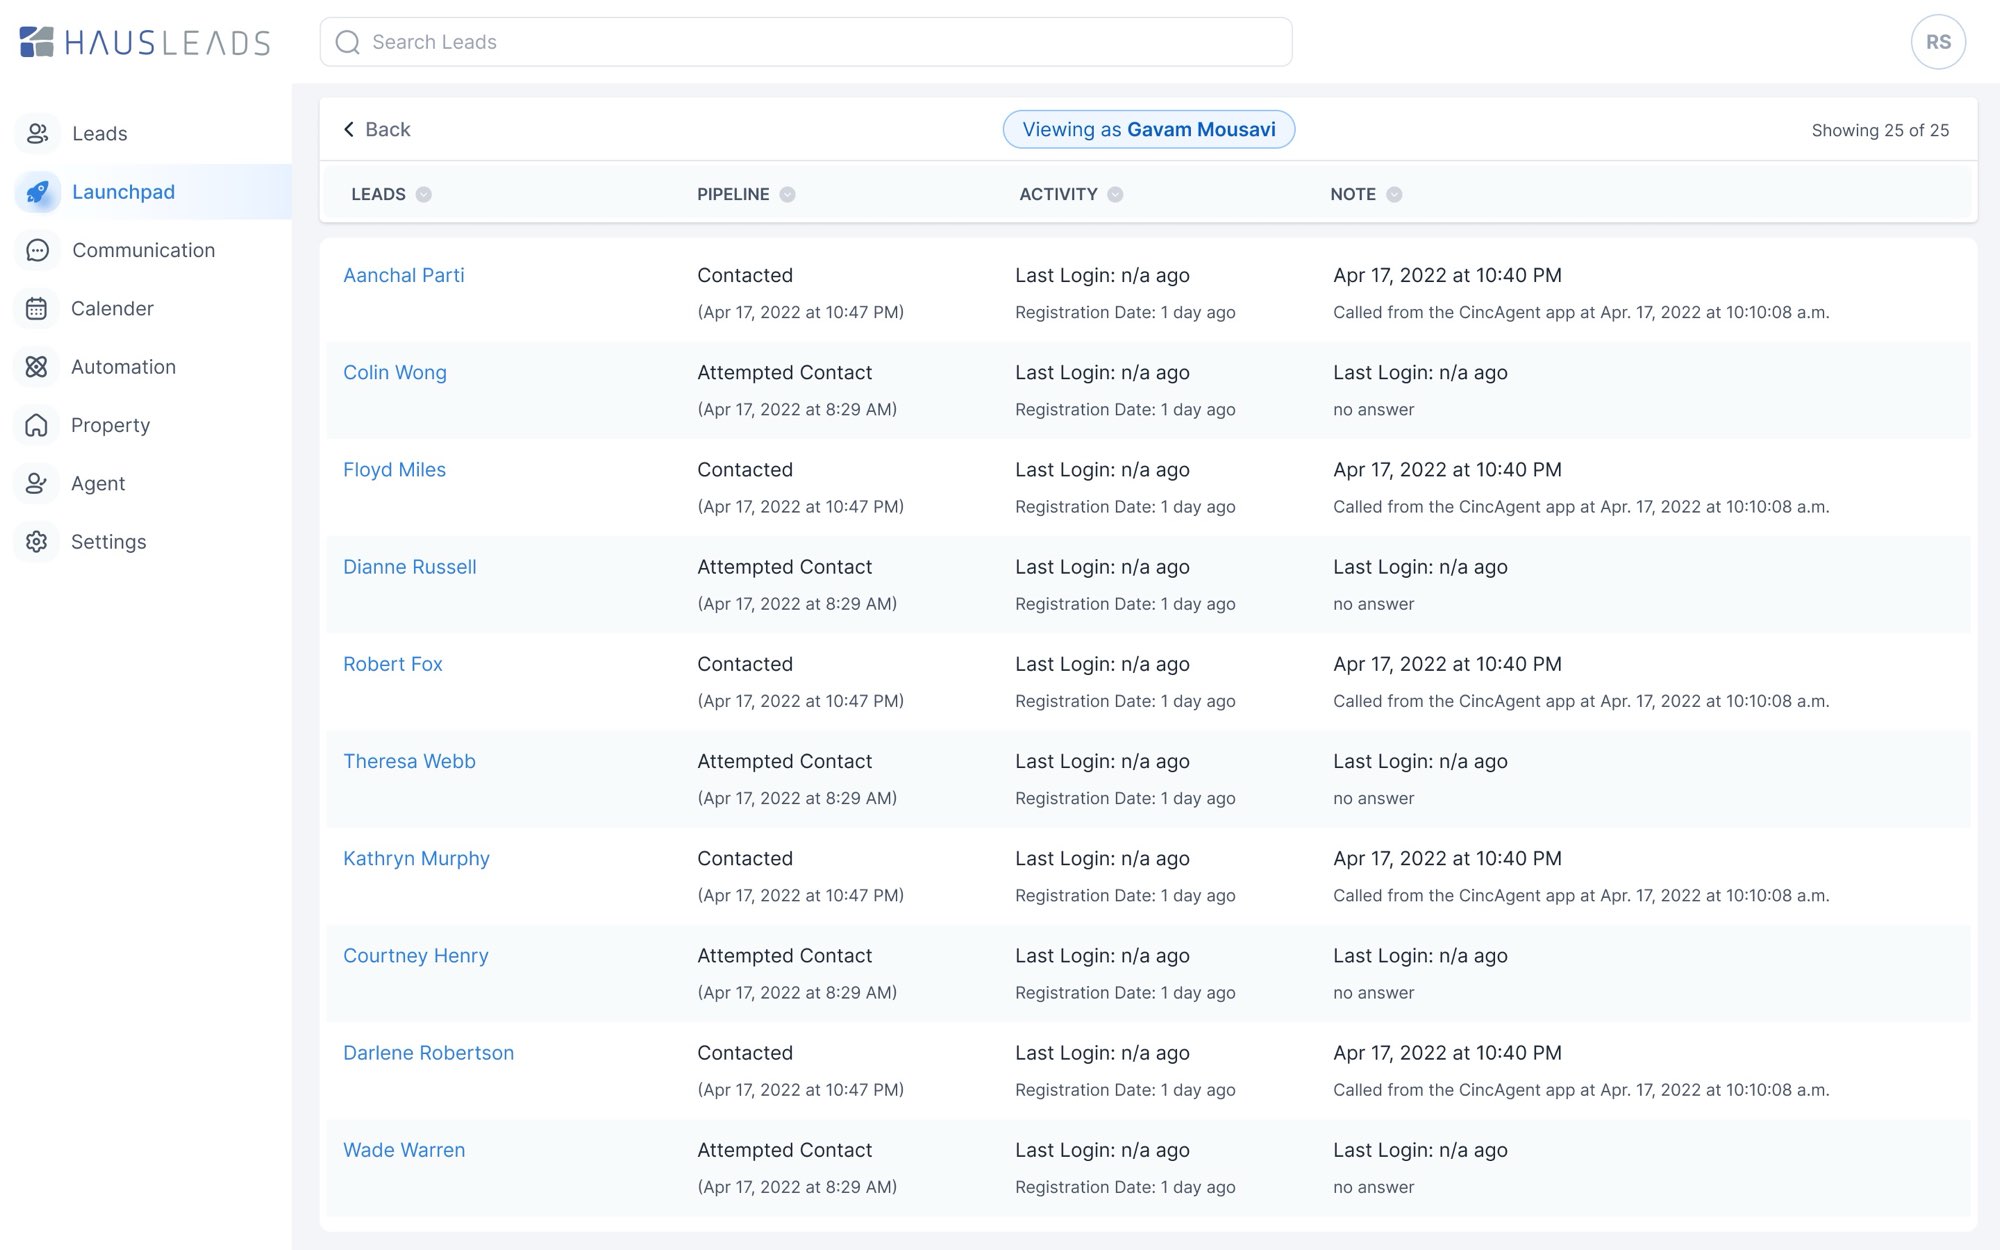The height and width of the screenshot is (1250, 2000).
Task: Click pipeline date in Darlene Robertson row
Action: click(800, 1089)
